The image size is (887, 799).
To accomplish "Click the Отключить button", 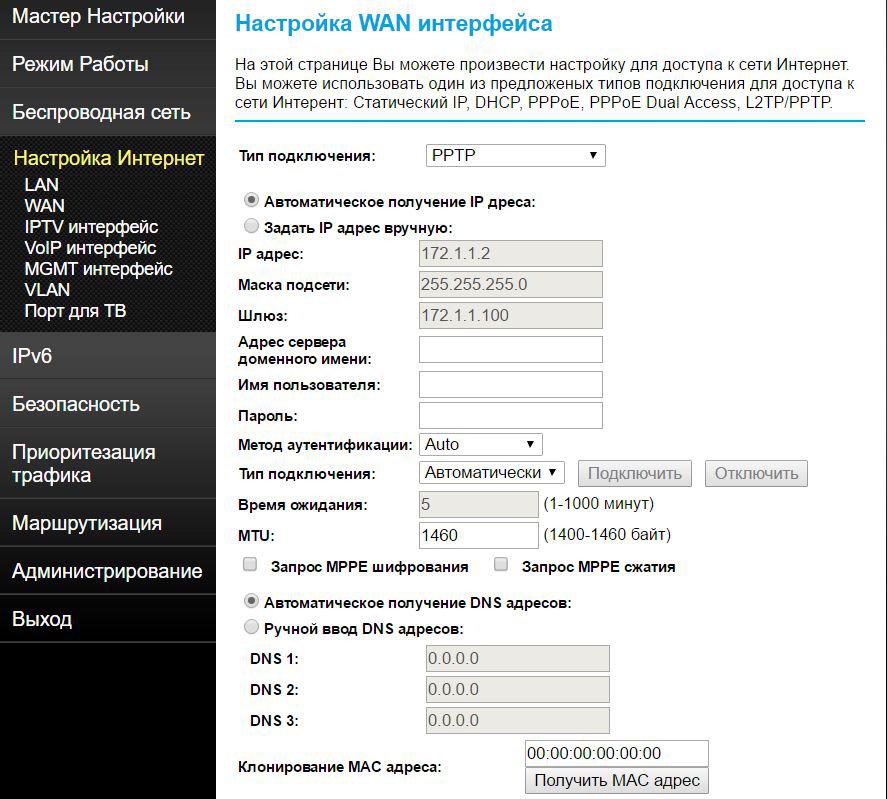I will tap(756, 473).
